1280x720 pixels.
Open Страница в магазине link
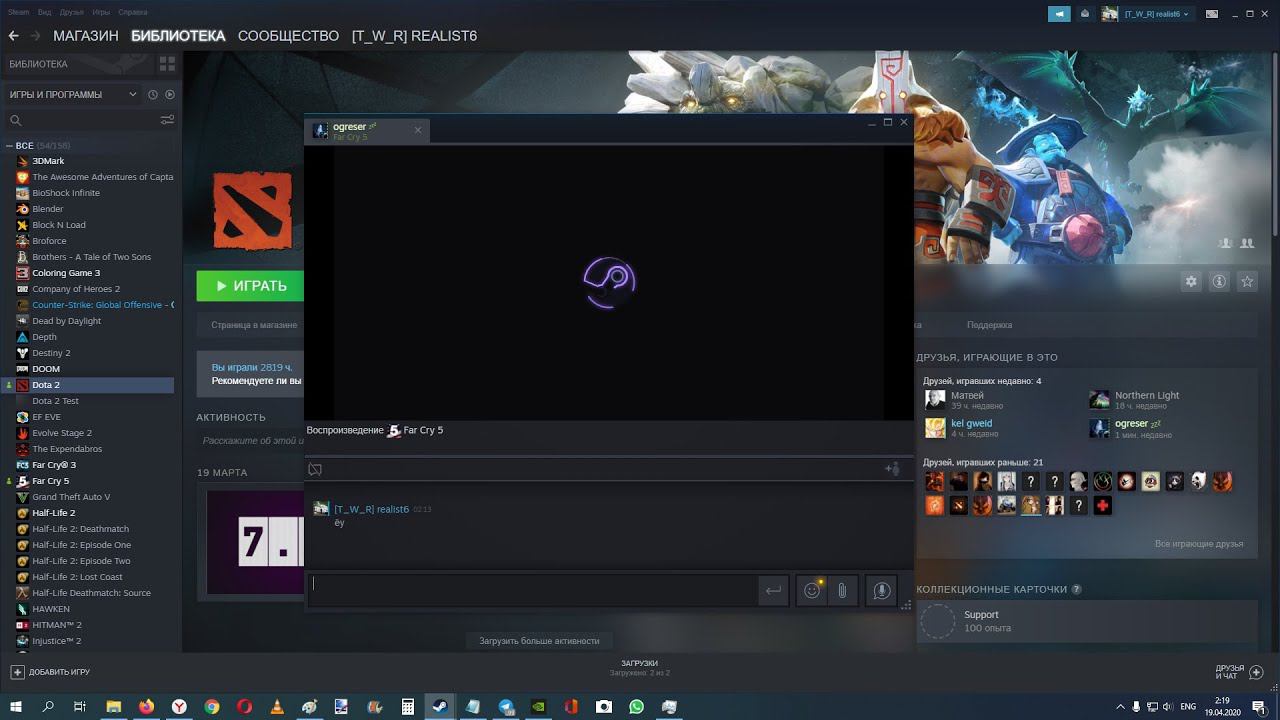tap(254, 325)
